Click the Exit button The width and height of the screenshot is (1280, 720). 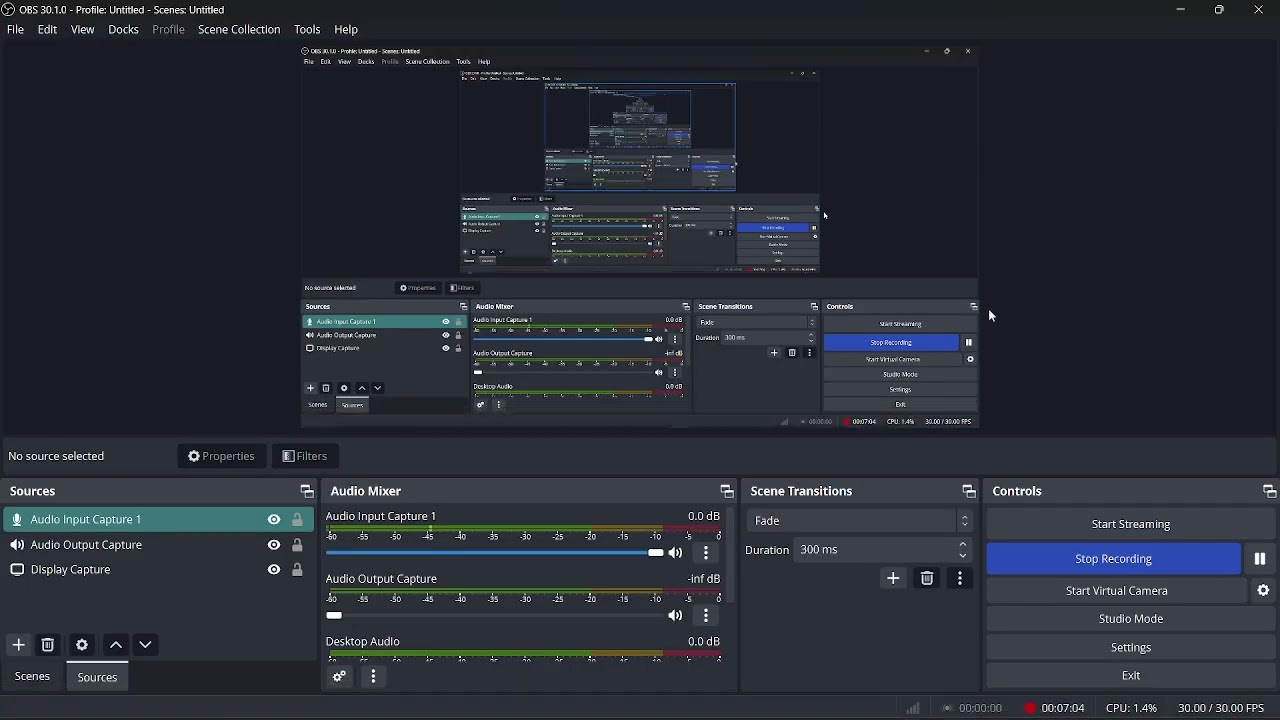click(1131, 676)
